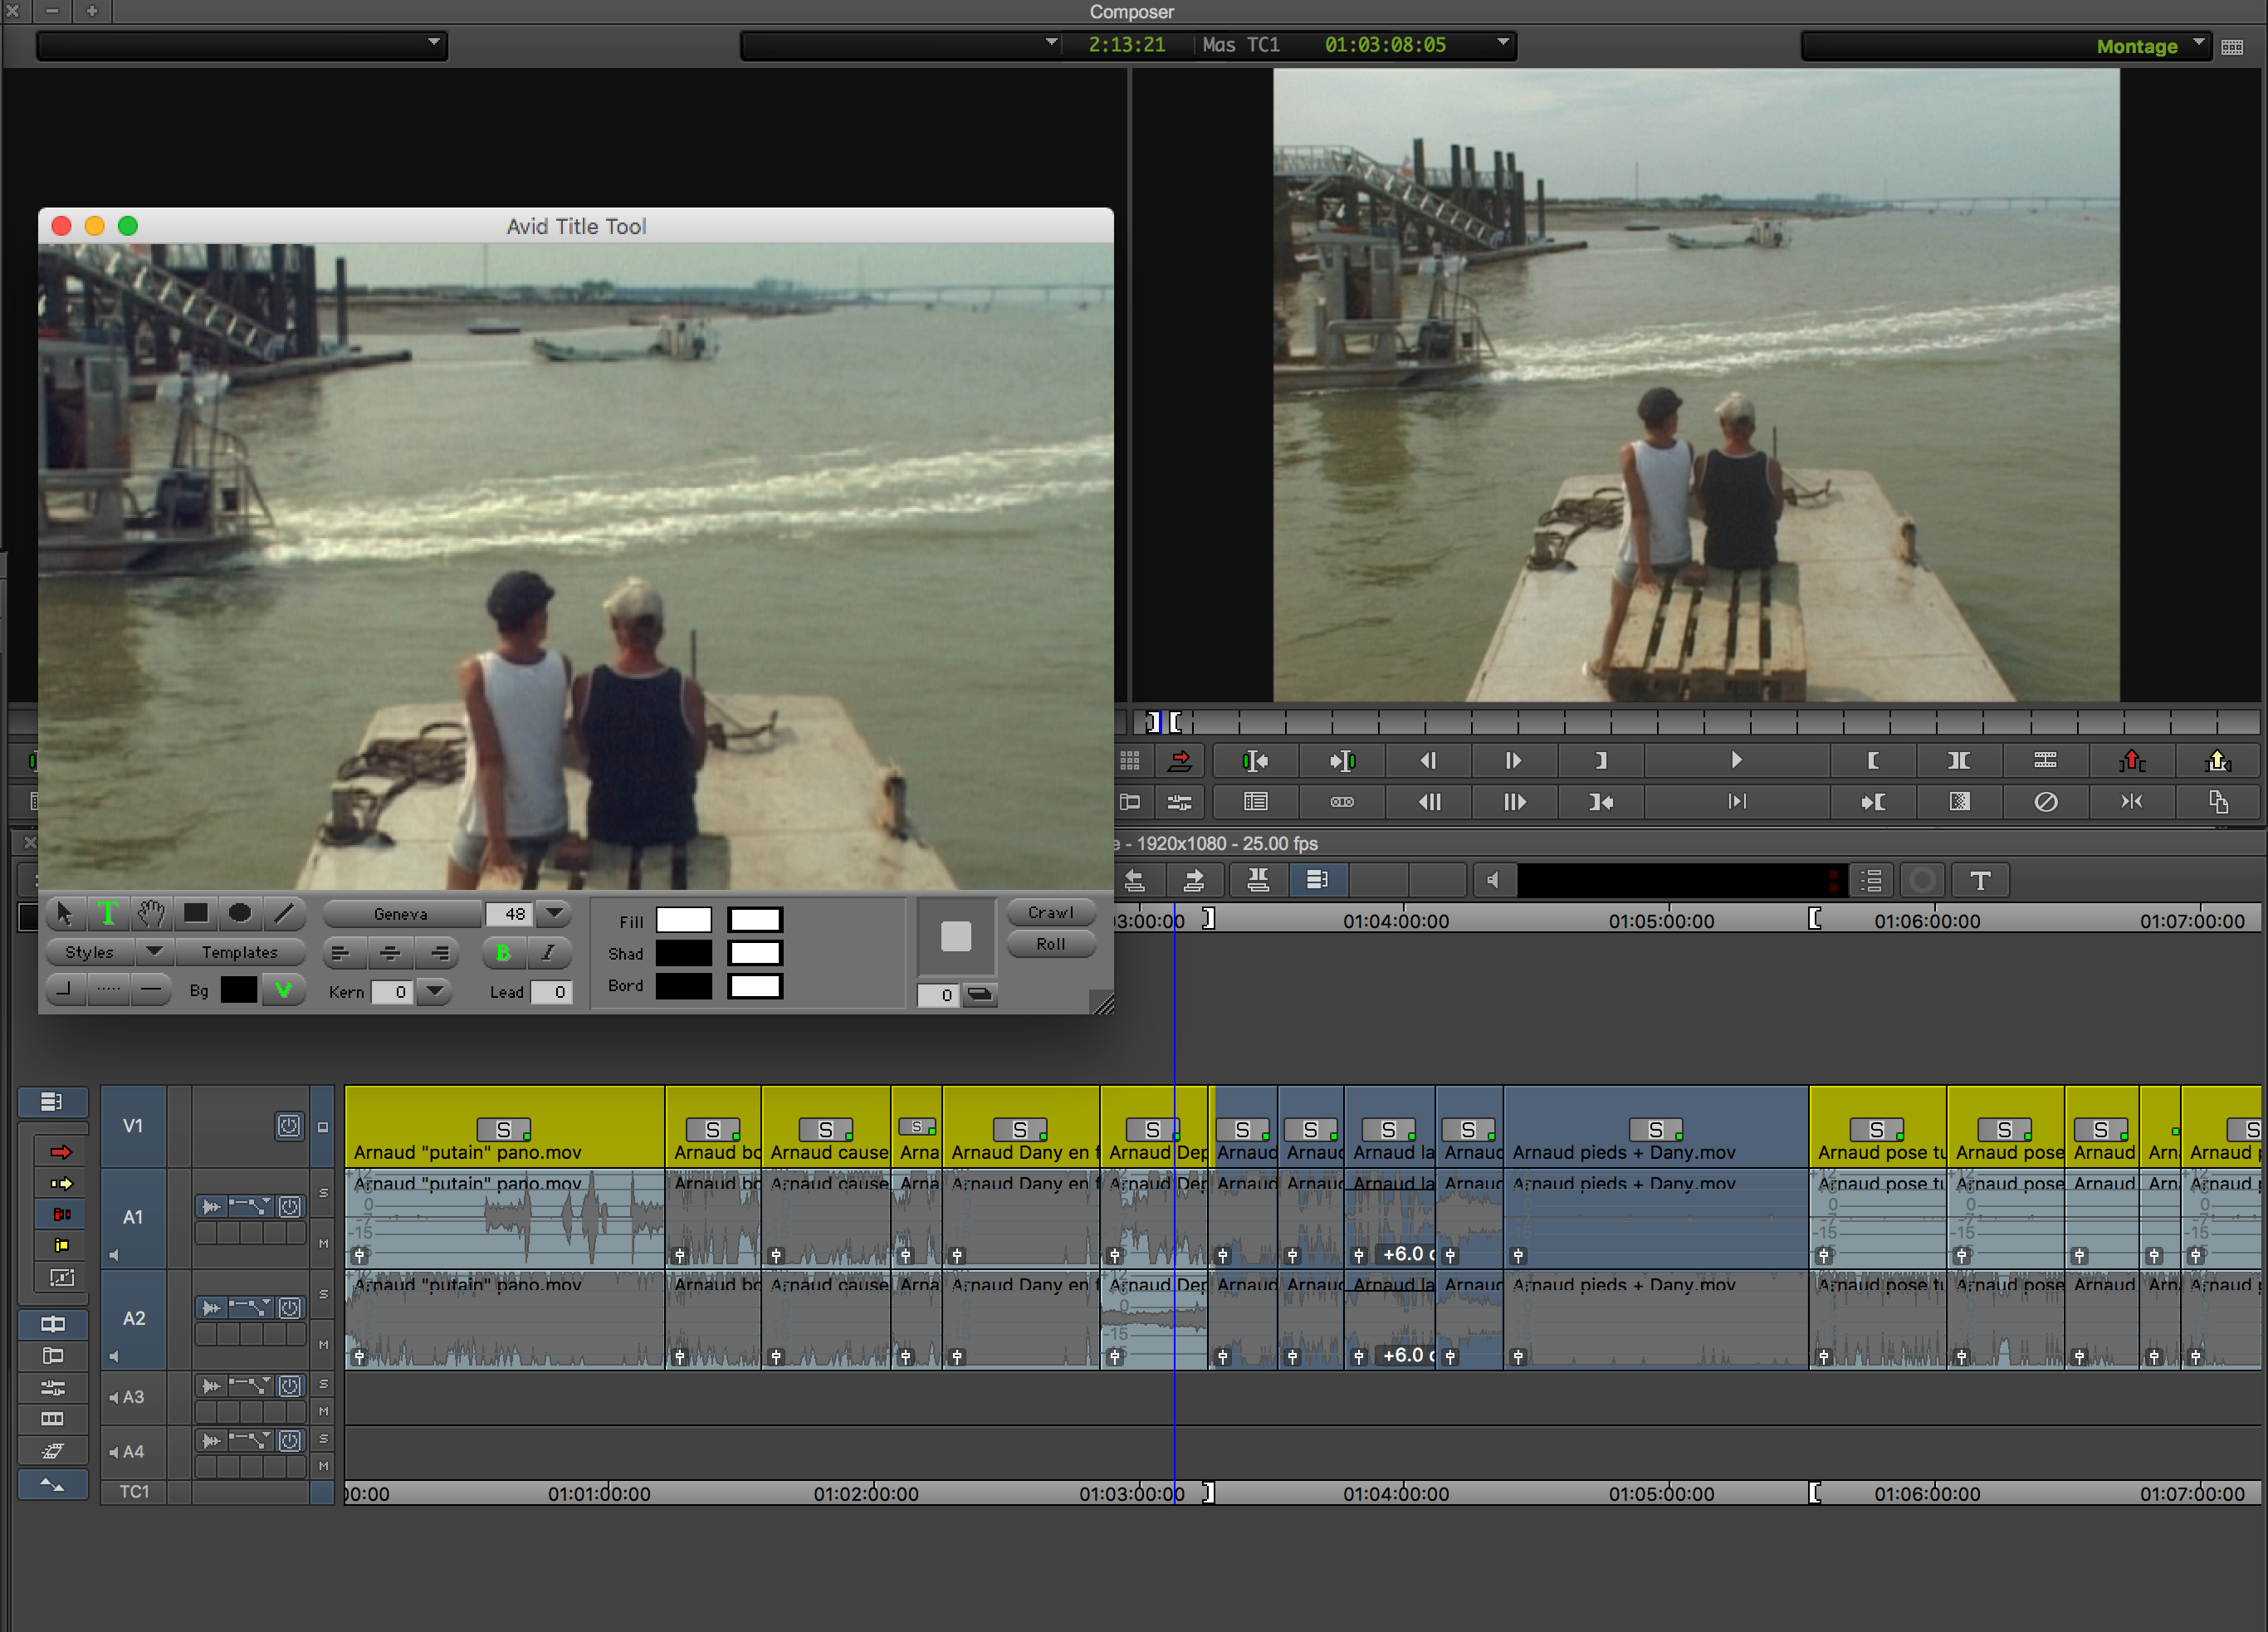The image size is (2268, 1632).
Task: Toggle video background V button
Action: tap(284, 990)
